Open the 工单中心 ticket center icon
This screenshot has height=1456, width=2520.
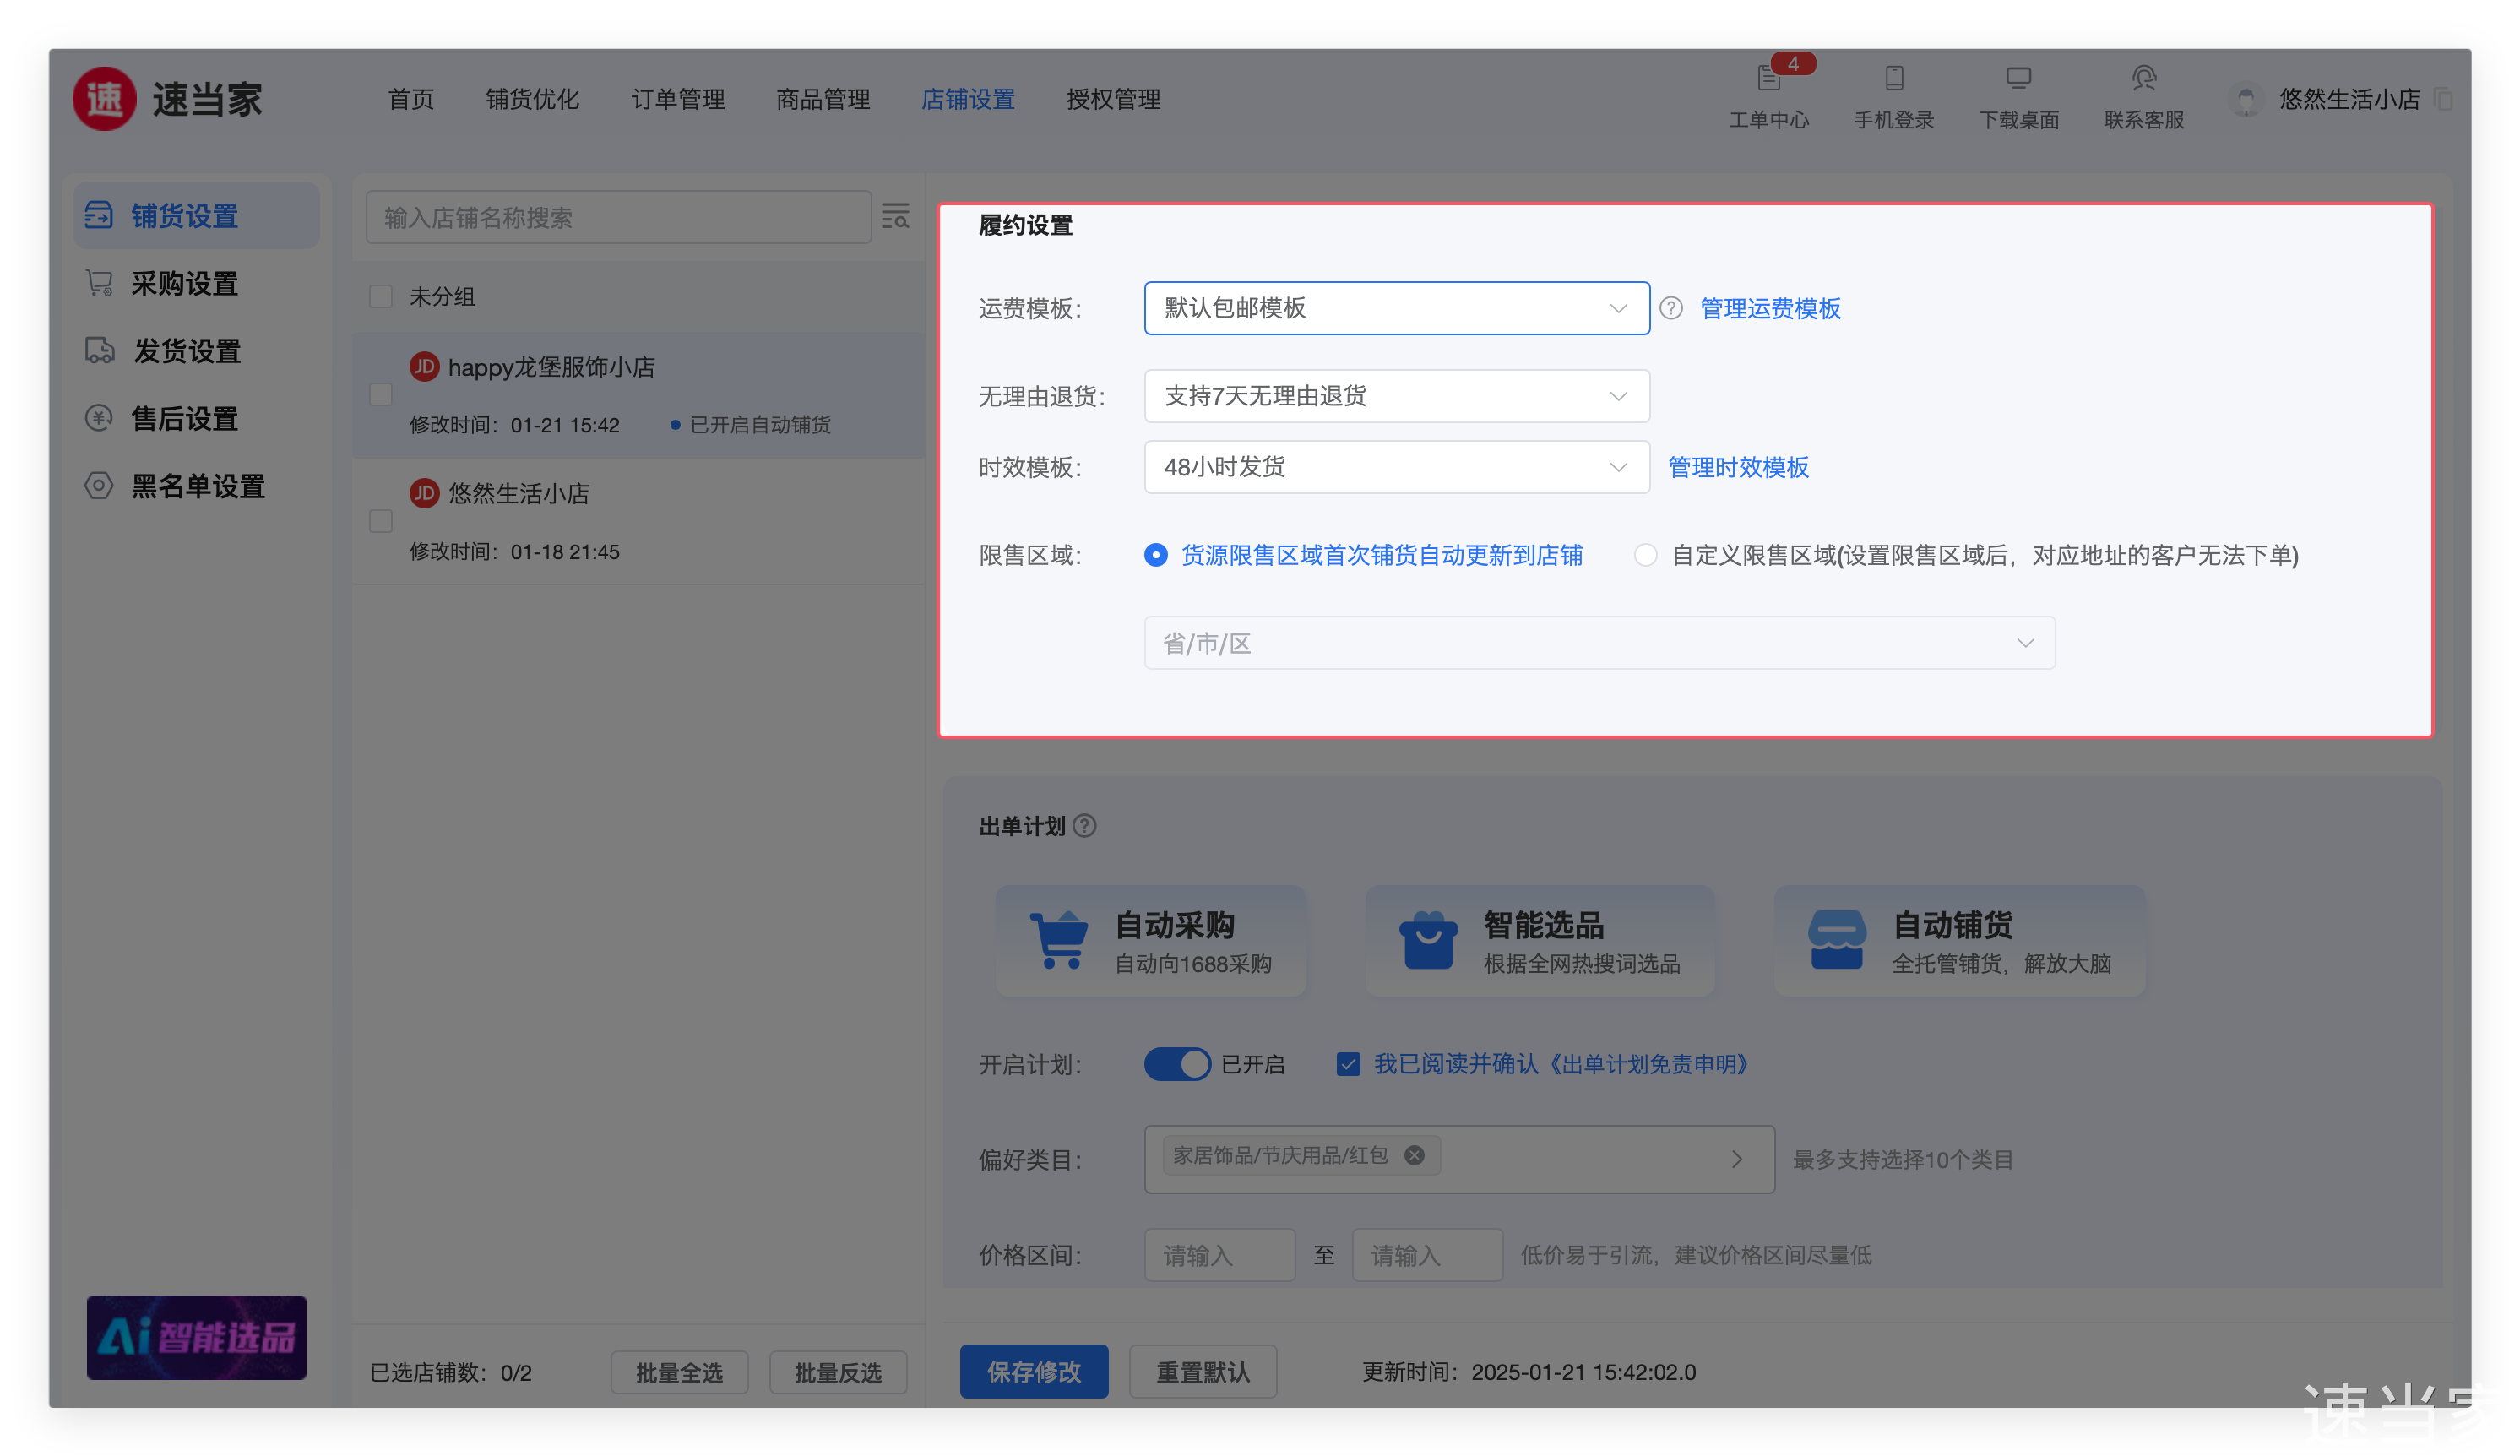point(1768,78)
